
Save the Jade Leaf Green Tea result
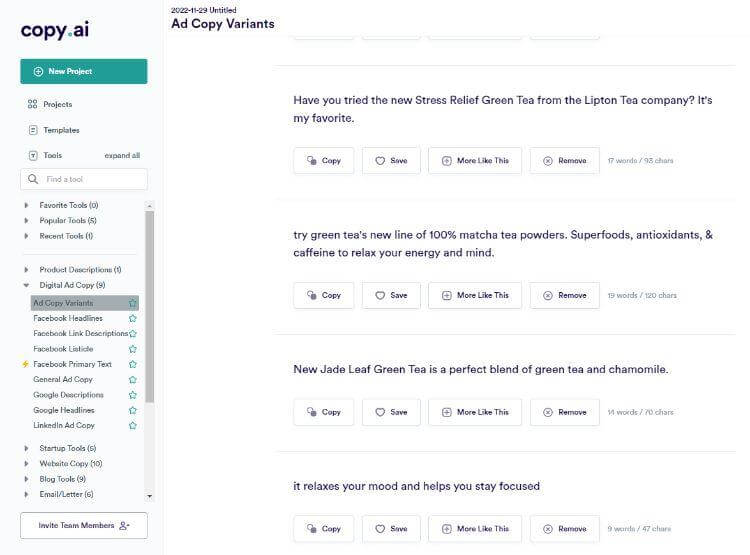(x=391, y=412)
